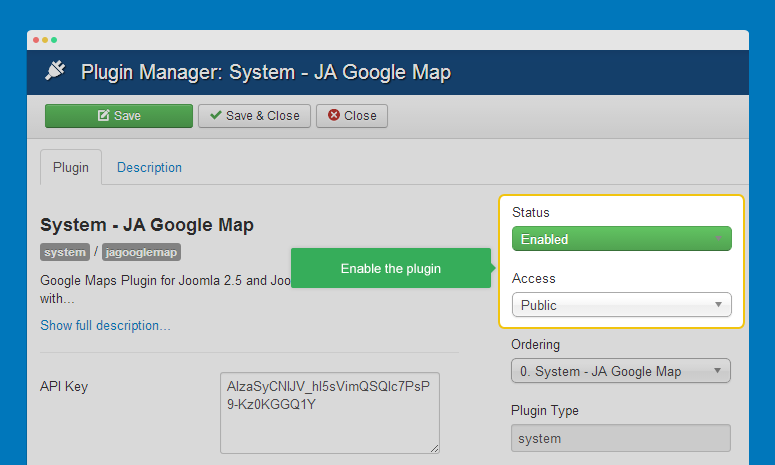Click the 'jagooglemap' label badge
The image size is (775, 465).
(141, 252)
